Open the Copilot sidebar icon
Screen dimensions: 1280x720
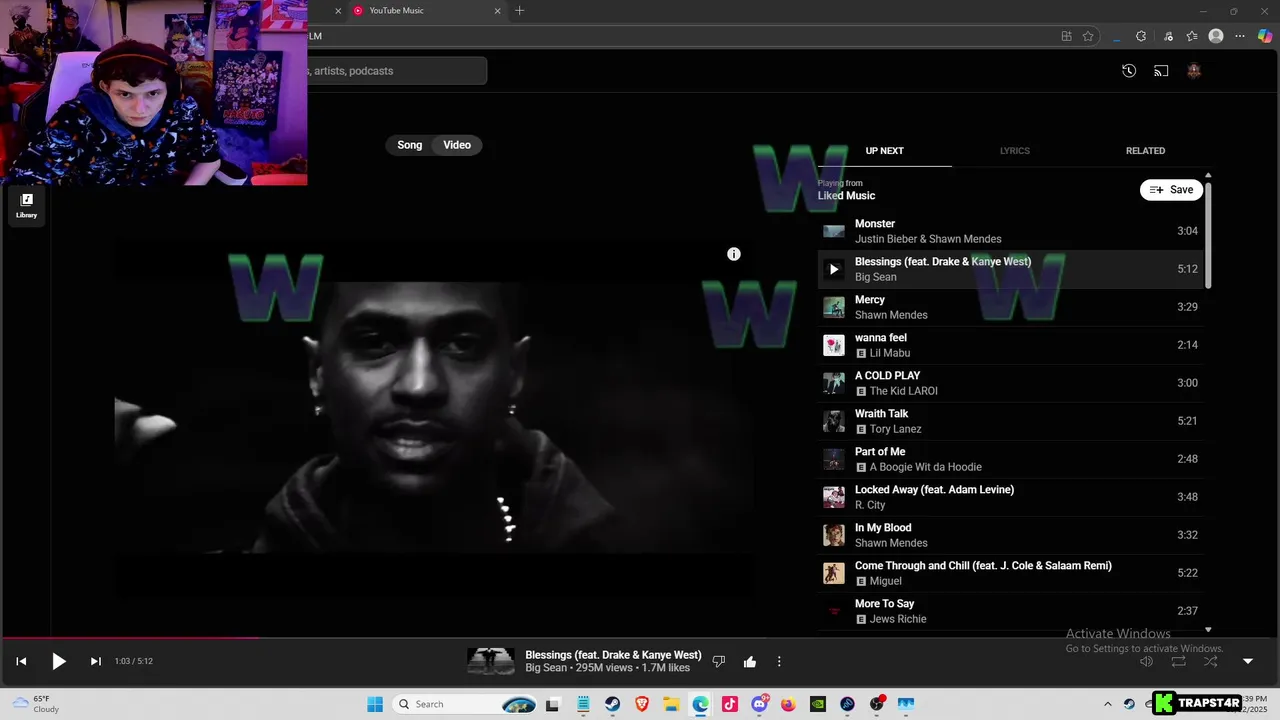pos(1265,36)
